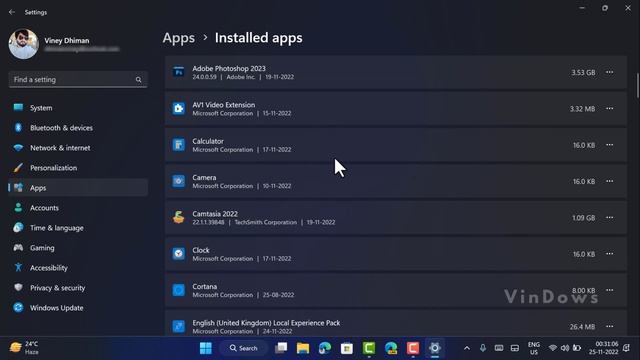Select the Apps sidebar item
The height and width of the screenshot is (360, 640).
pos(78,188)
